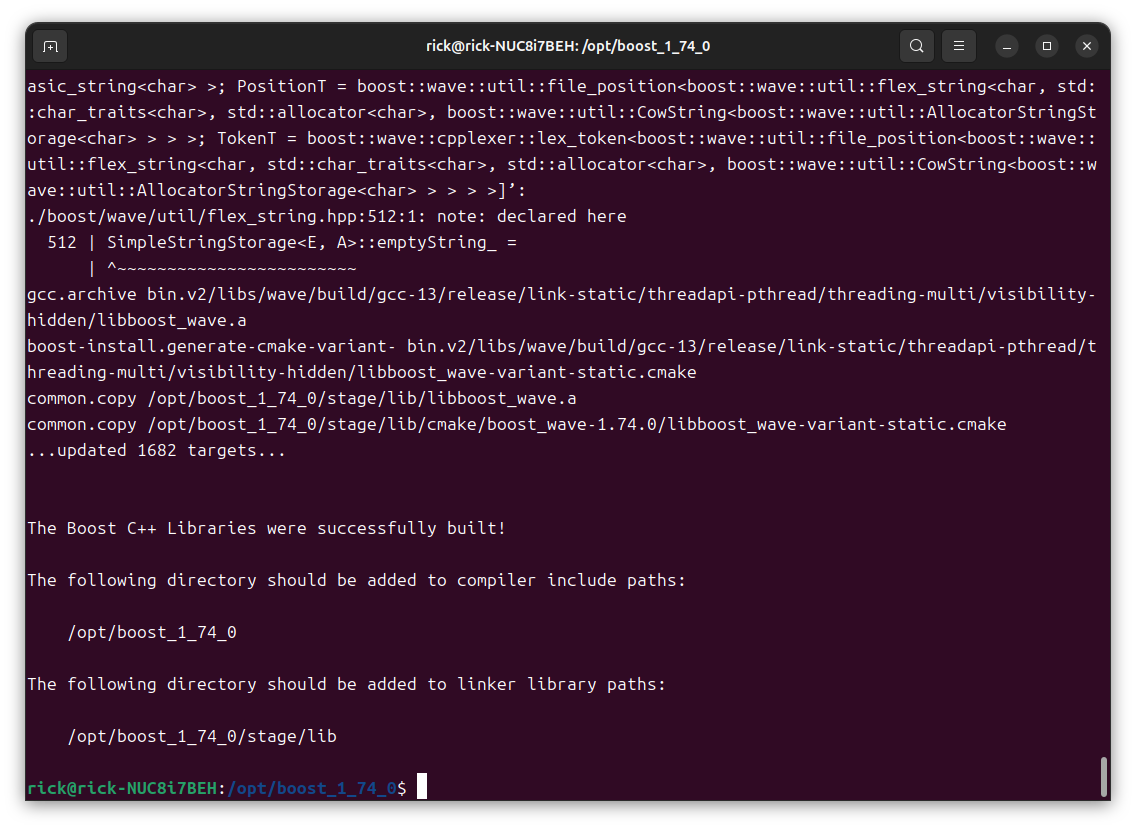Click 'The Boost C++ Libraries were successfully built!'
This screenshot has width=1136, height=829.
[266, 528]
